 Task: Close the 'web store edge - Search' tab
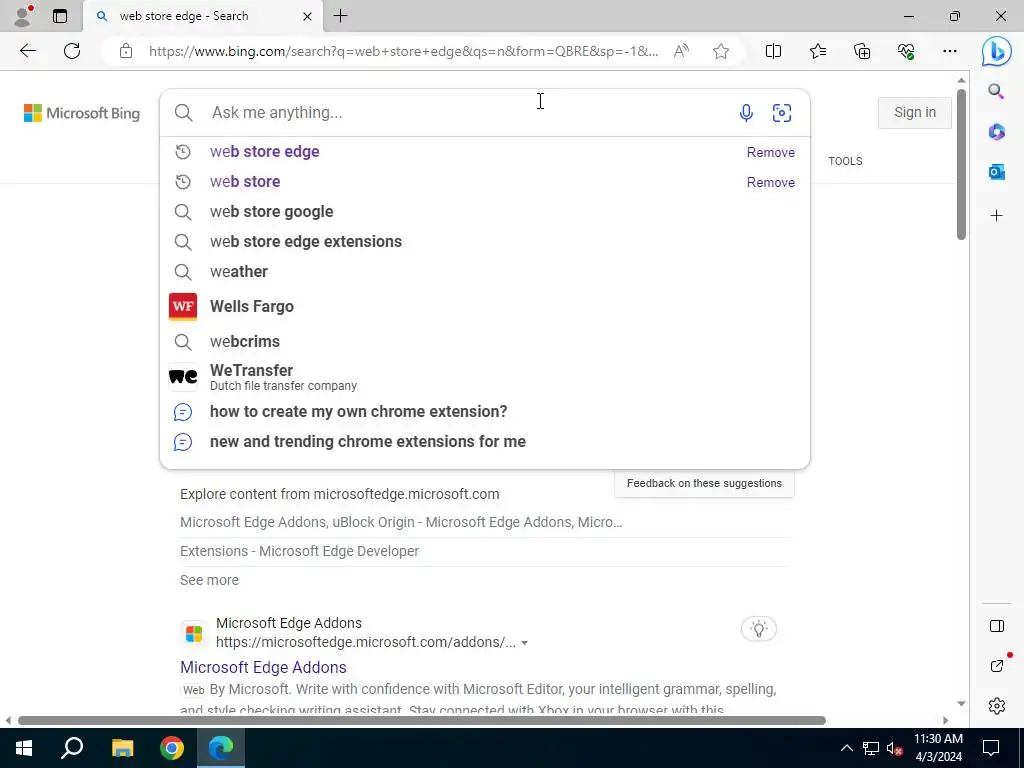307,16
